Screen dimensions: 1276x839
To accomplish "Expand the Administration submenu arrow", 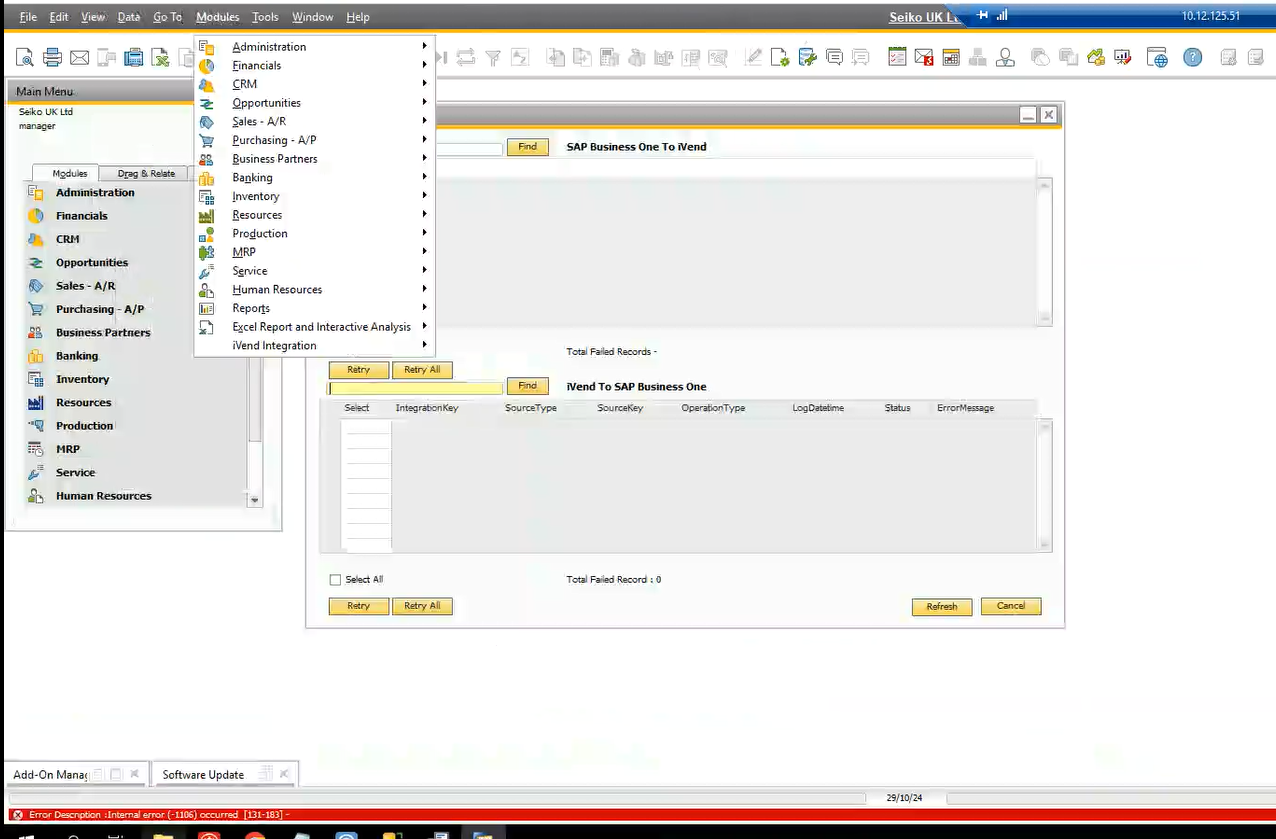I will (425, 47).
